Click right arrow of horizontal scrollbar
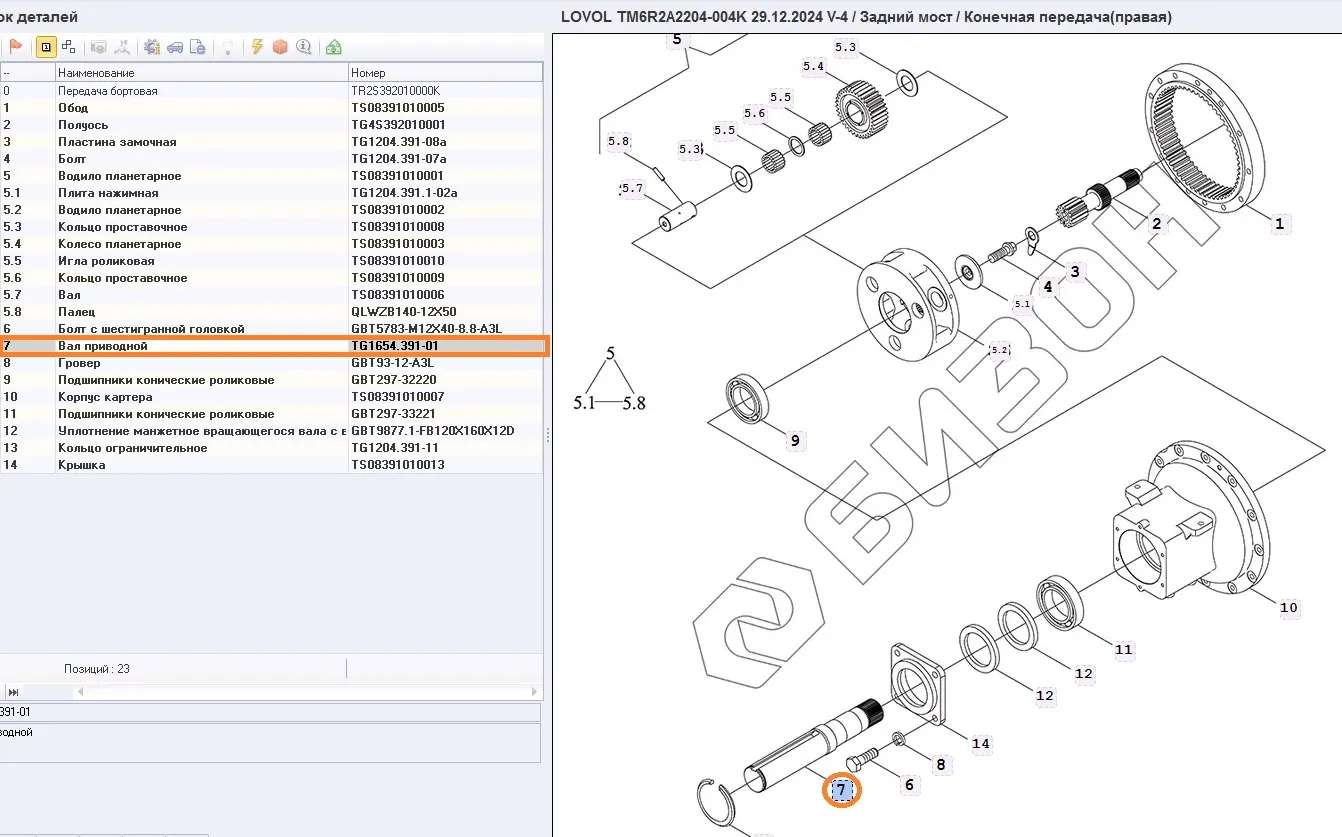This screenshot has width=1342, height=837. point(536,692)
